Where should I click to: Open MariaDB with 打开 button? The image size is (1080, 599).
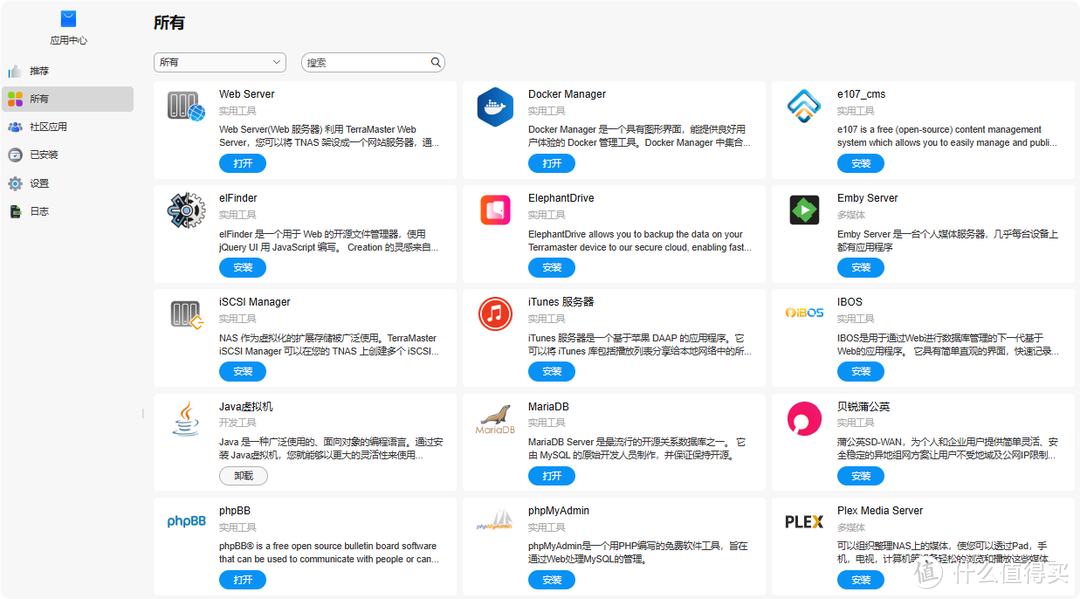coord(552,476)
